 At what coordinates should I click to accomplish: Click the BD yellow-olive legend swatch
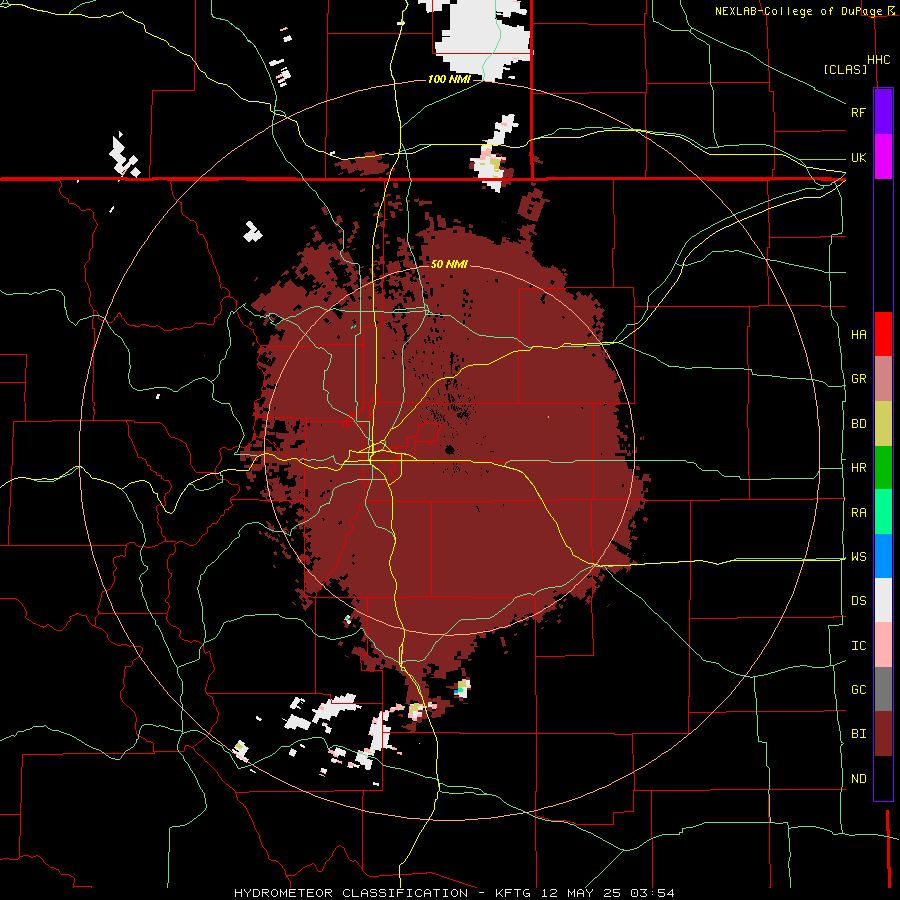tap(883, 424)
